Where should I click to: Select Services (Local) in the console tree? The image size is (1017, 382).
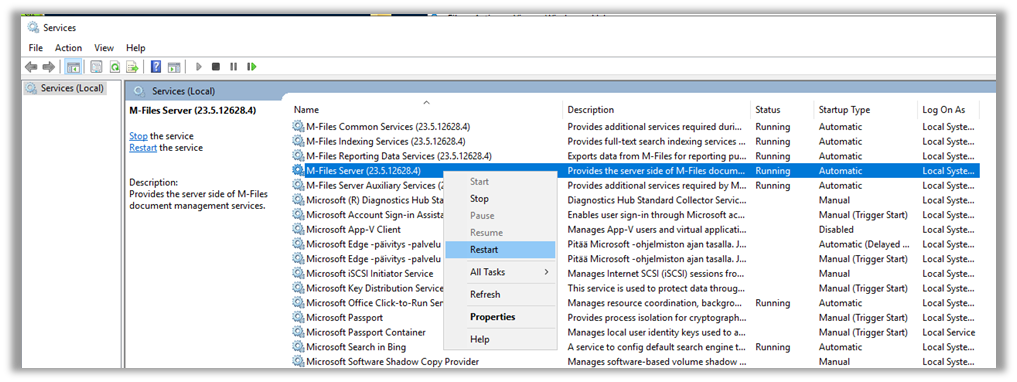click(x=72, y=88)
